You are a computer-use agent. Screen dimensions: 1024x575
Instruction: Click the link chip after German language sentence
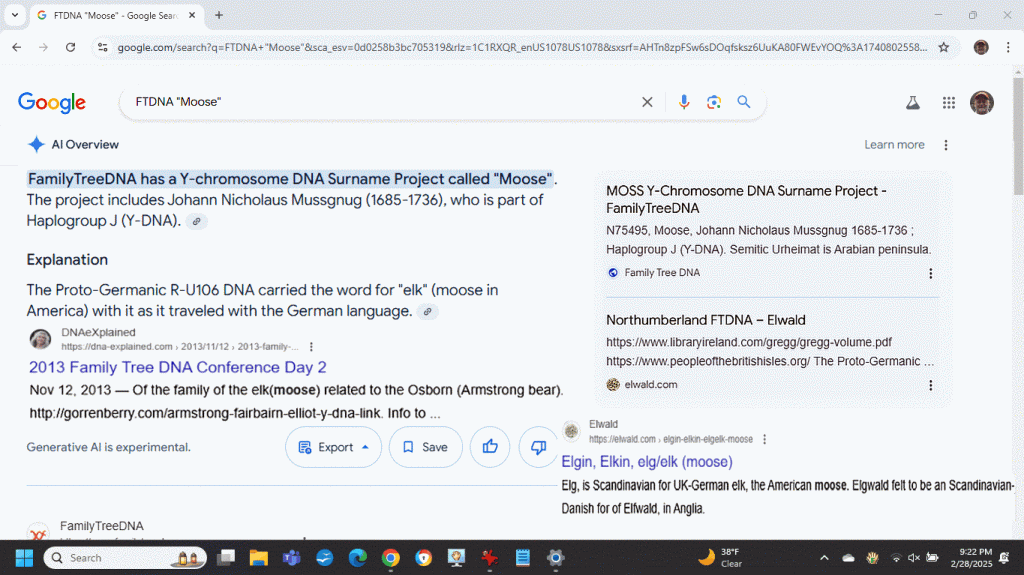tap(428, 312)
